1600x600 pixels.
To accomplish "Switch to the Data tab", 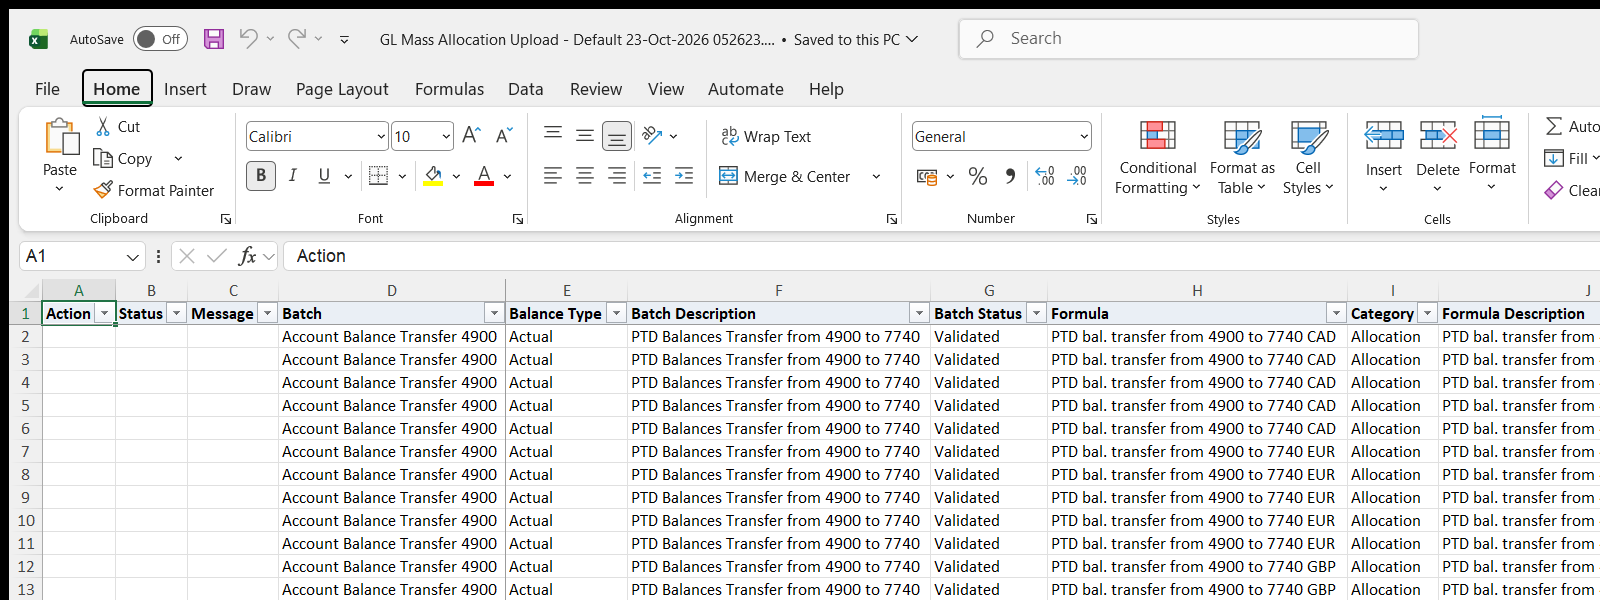I will (525, 89).
